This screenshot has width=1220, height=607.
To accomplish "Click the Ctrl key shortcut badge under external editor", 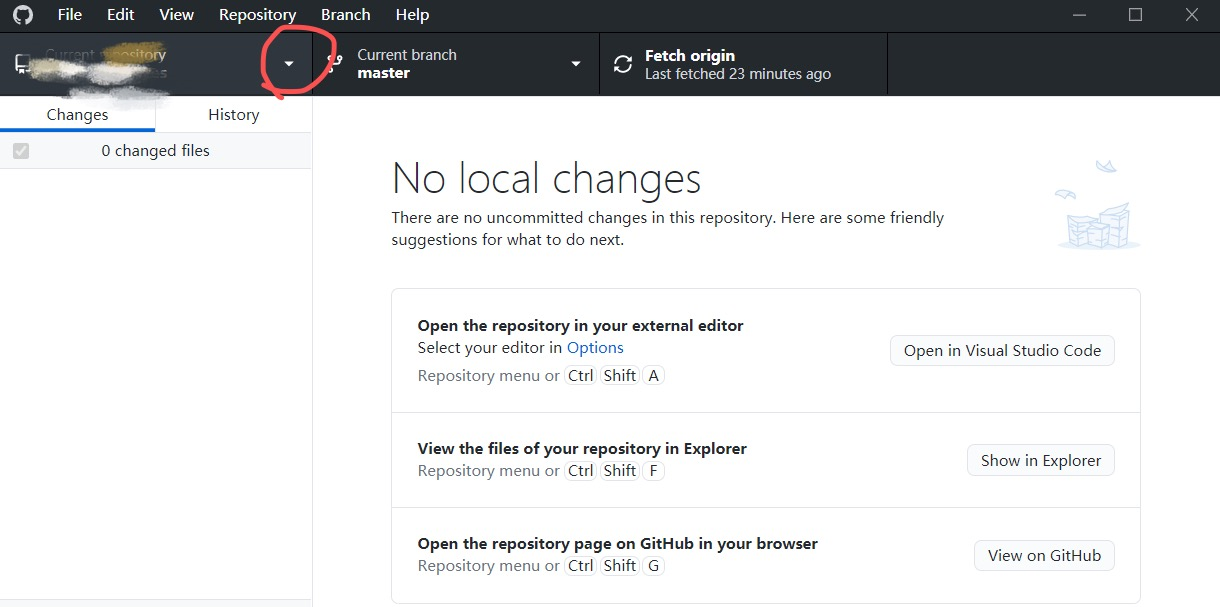I will tap(580, 375).
